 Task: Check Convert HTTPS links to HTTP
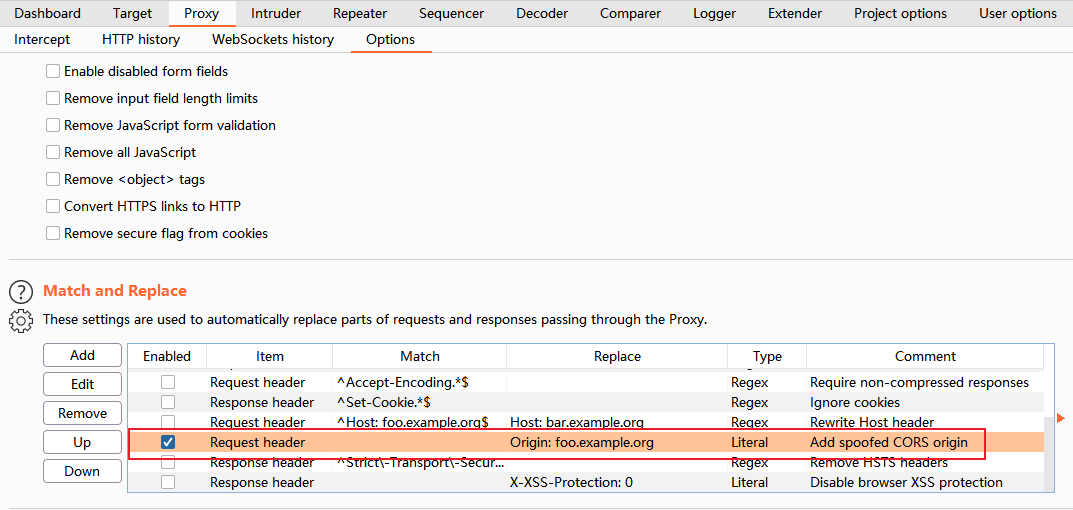53,207
